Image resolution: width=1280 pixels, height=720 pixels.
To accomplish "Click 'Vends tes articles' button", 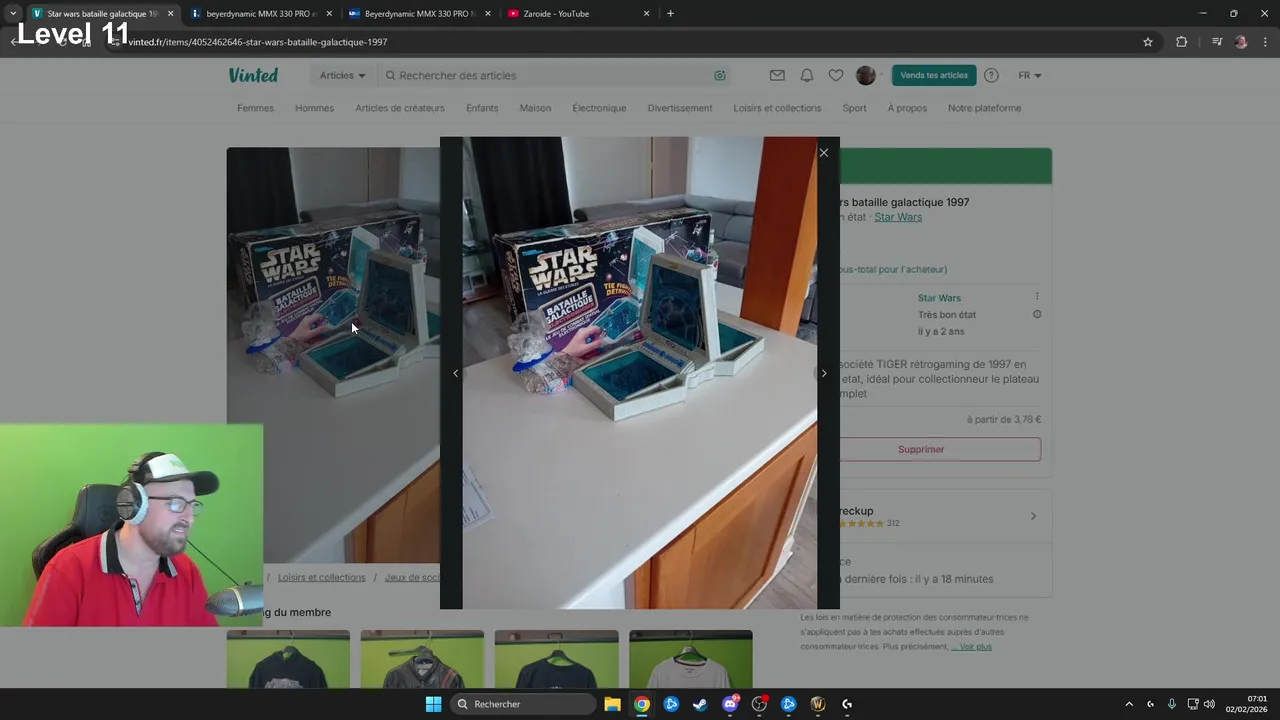I will point(934,75).
